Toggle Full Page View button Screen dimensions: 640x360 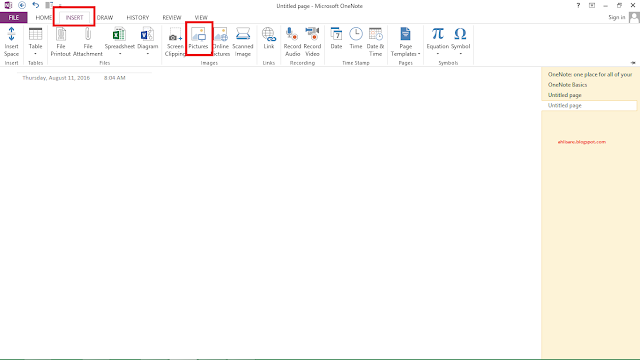pyautogui.click(x=592, y=6)
